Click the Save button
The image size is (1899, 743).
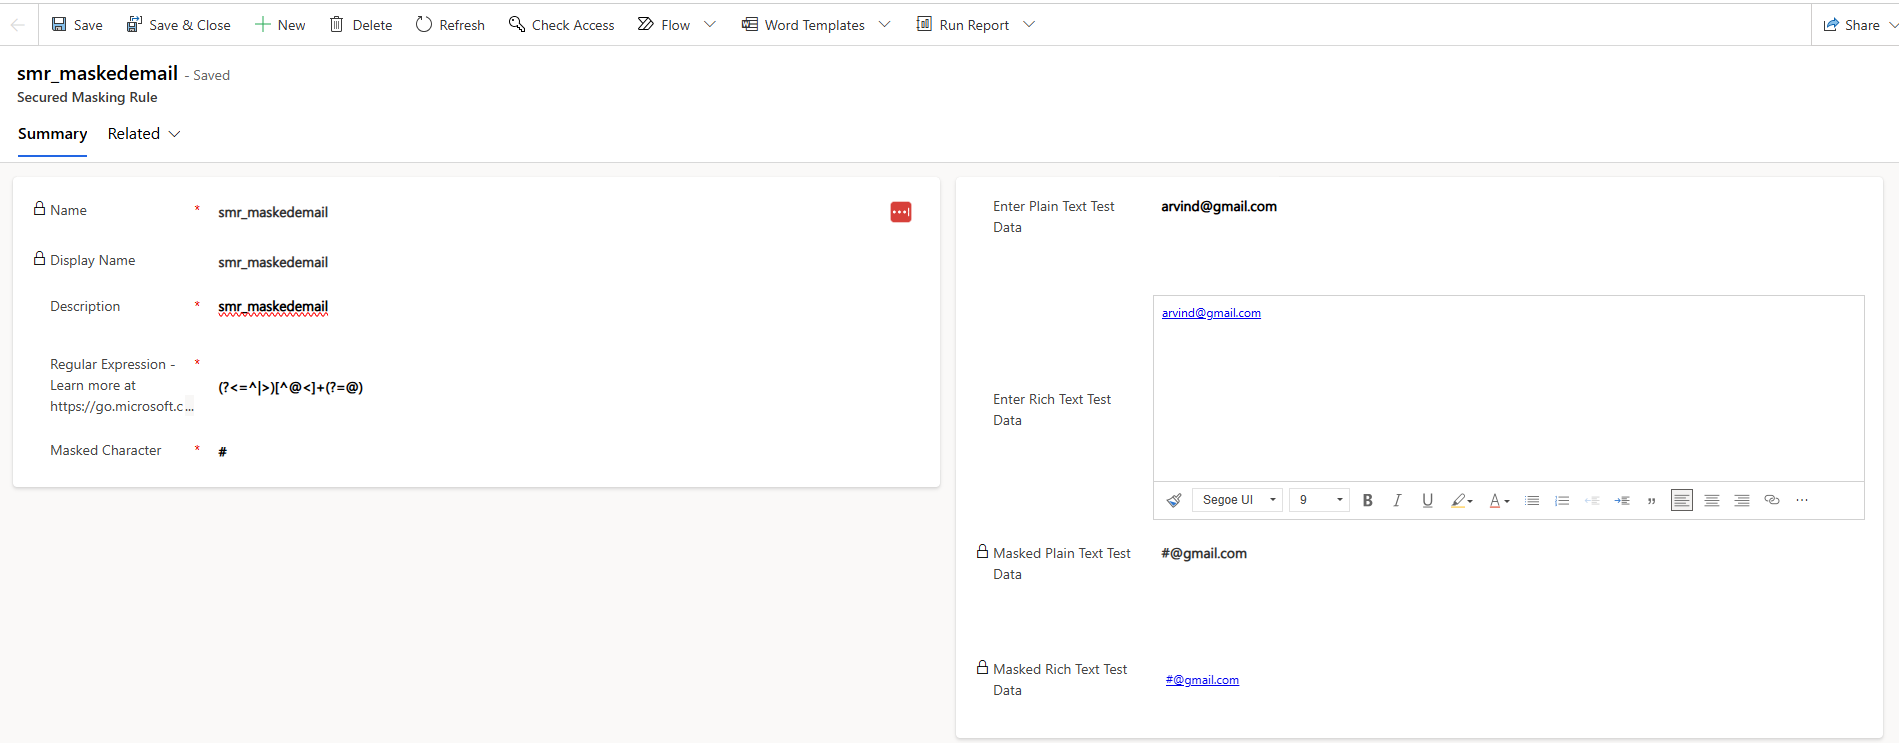pos(77,25)
